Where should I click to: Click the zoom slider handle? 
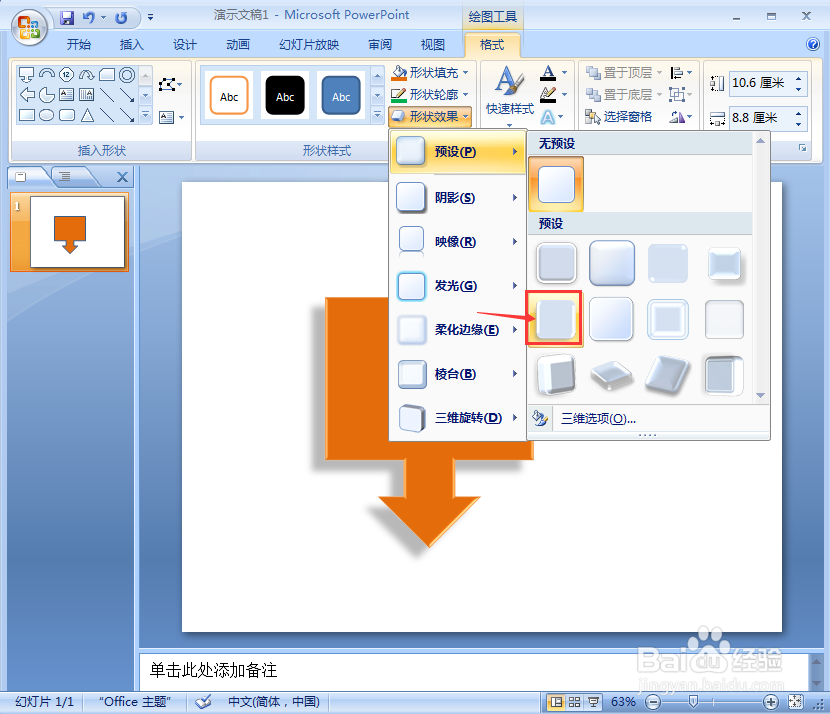coord(693,702)
